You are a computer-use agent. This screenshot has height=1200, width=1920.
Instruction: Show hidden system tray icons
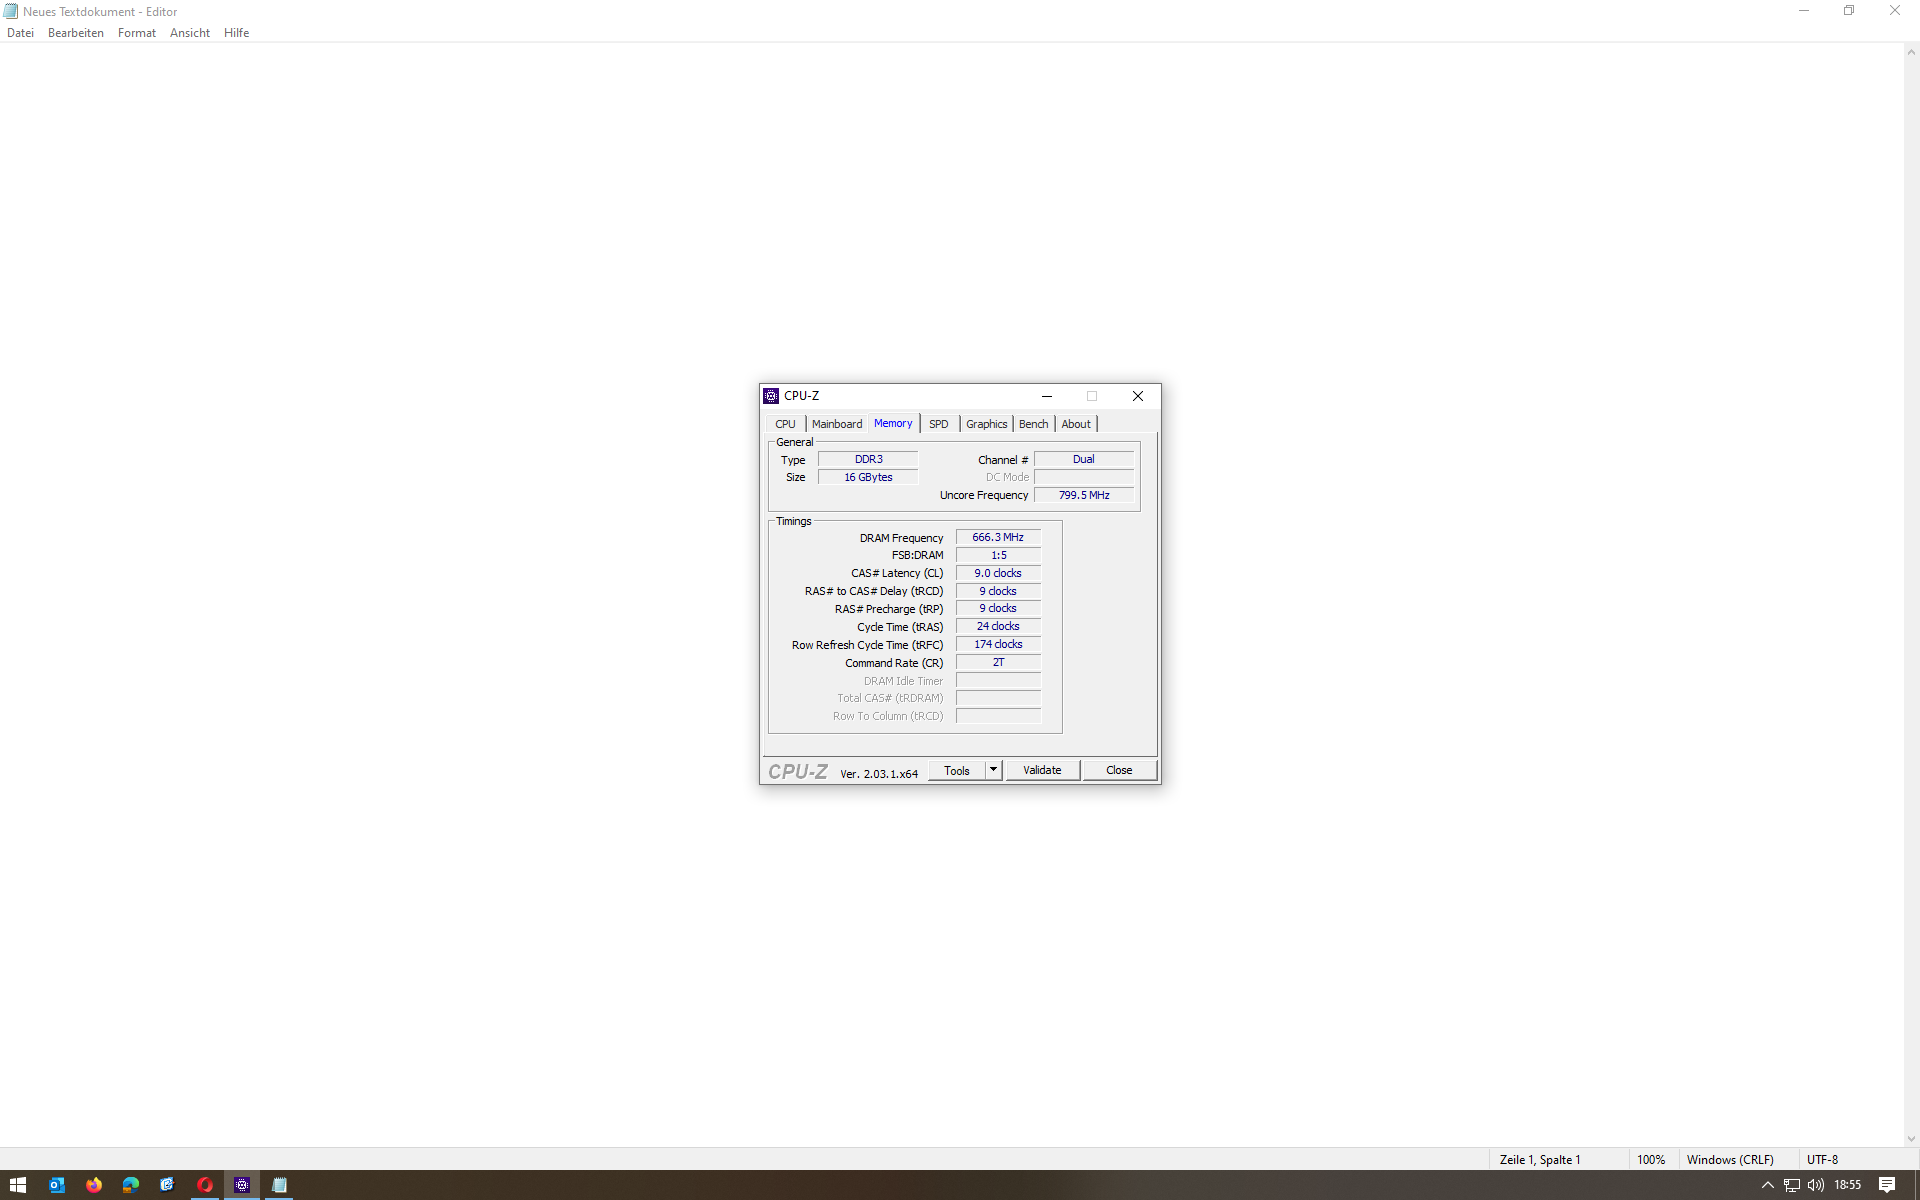(1767, 1185)
